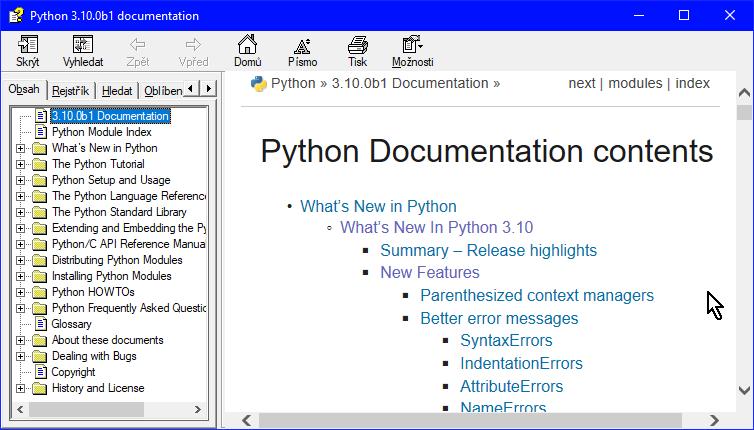Open Summary – Release highlights link
This screenshot has width=754, height=430.
(489, 251)
